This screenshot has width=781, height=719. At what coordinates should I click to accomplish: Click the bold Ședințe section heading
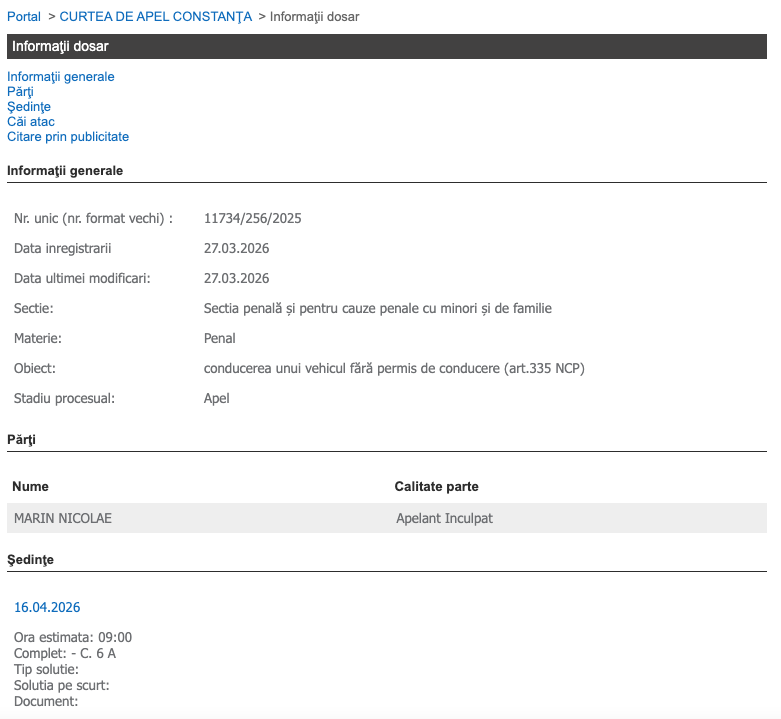click(x=30, y=560)
